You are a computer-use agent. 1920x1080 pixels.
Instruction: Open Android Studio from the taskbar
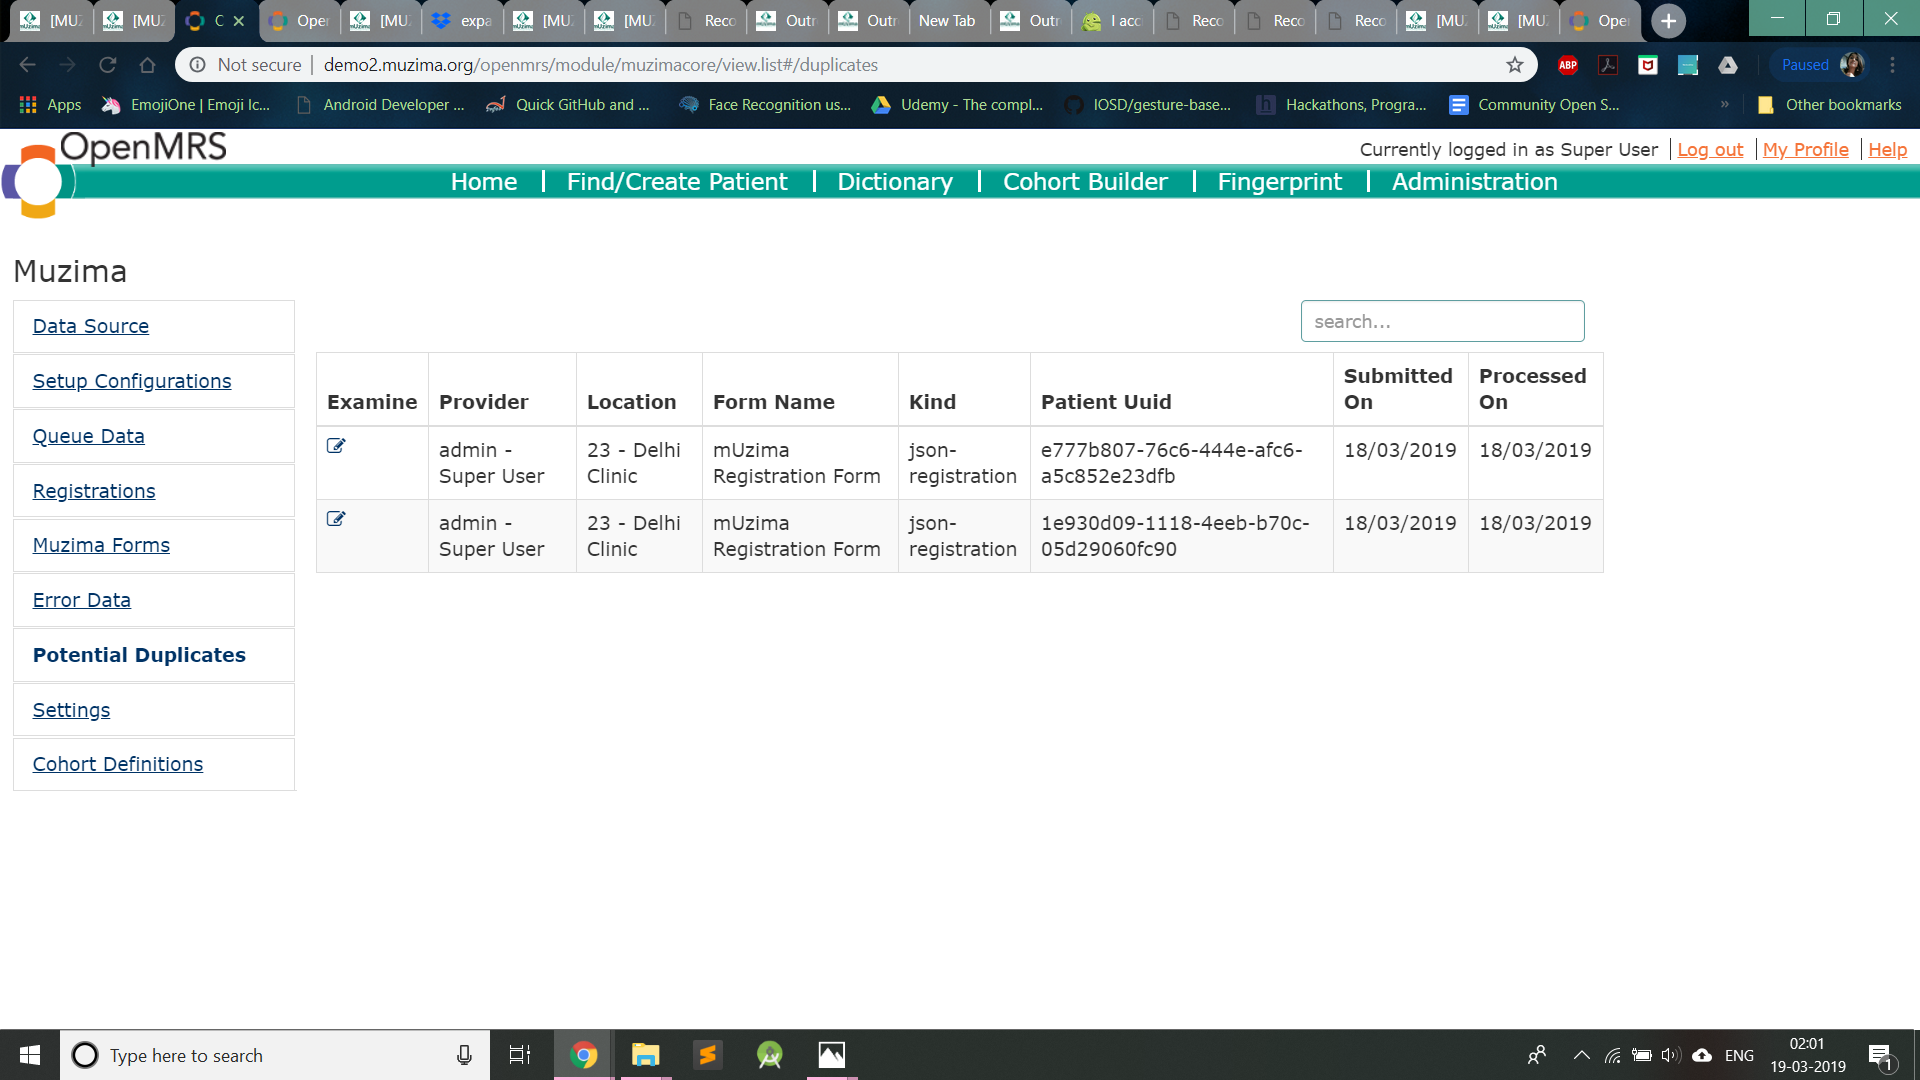click(x=770, y=1055)
